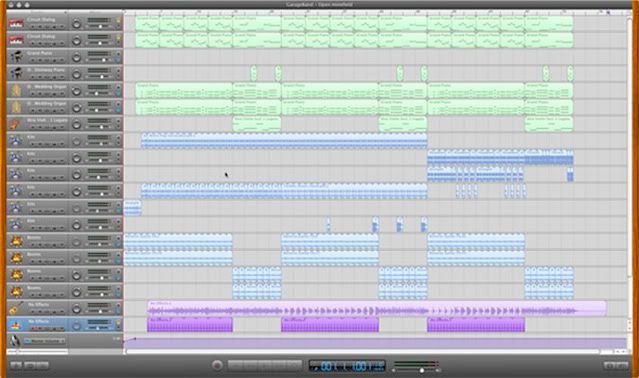Toggle mute on the Grand Piano track
639x378 pixels.
tap(41, 61)
